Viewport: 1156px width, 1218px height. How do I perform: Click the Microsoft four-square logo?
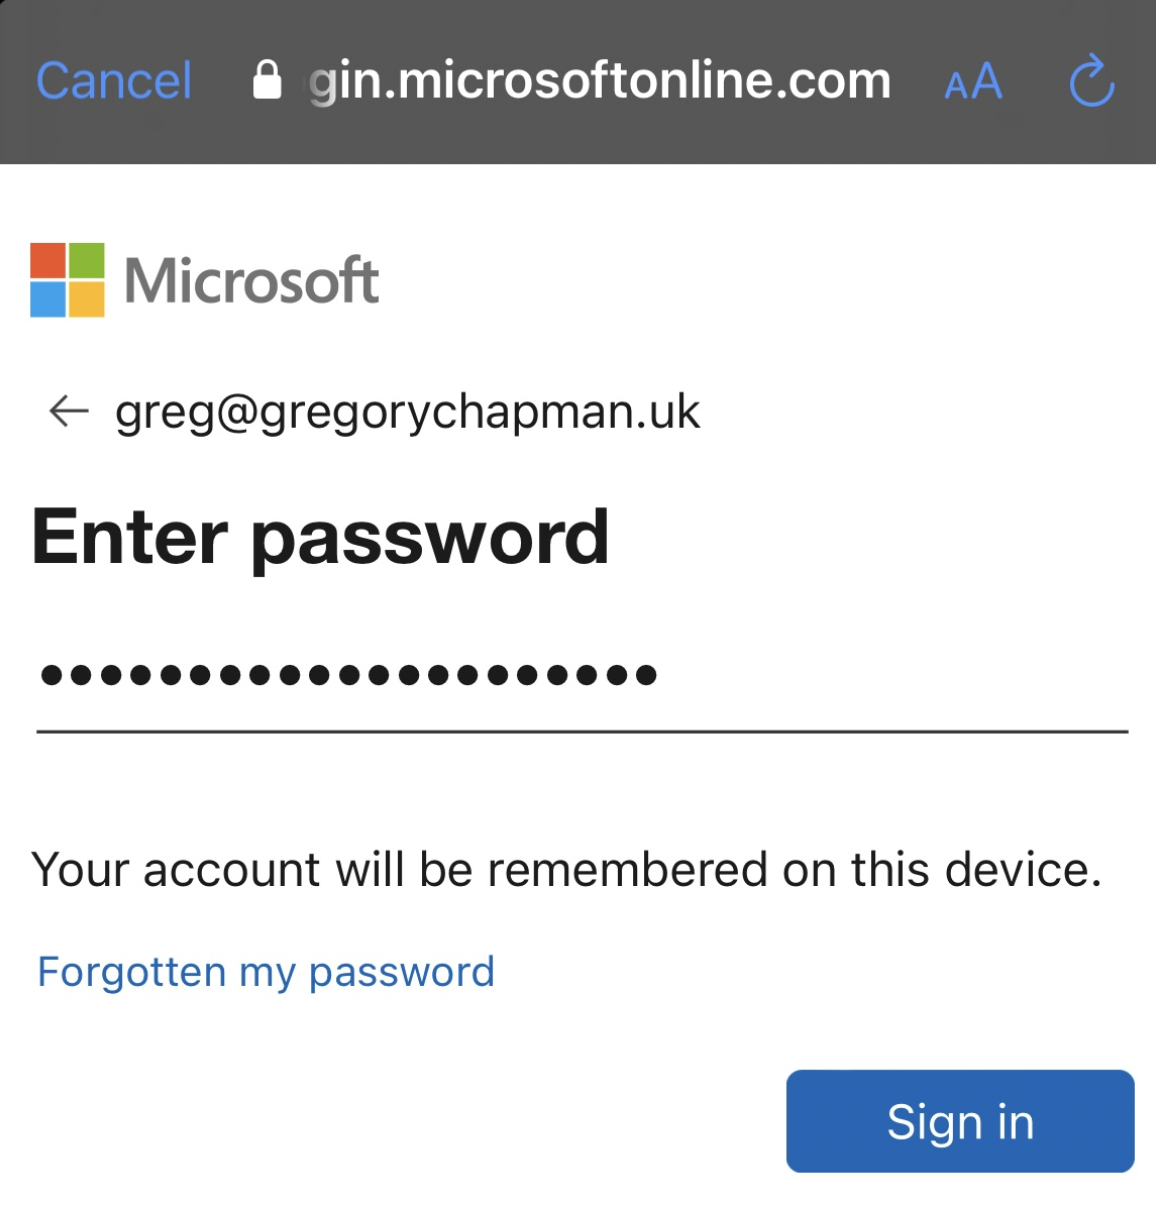click(67, 280)
